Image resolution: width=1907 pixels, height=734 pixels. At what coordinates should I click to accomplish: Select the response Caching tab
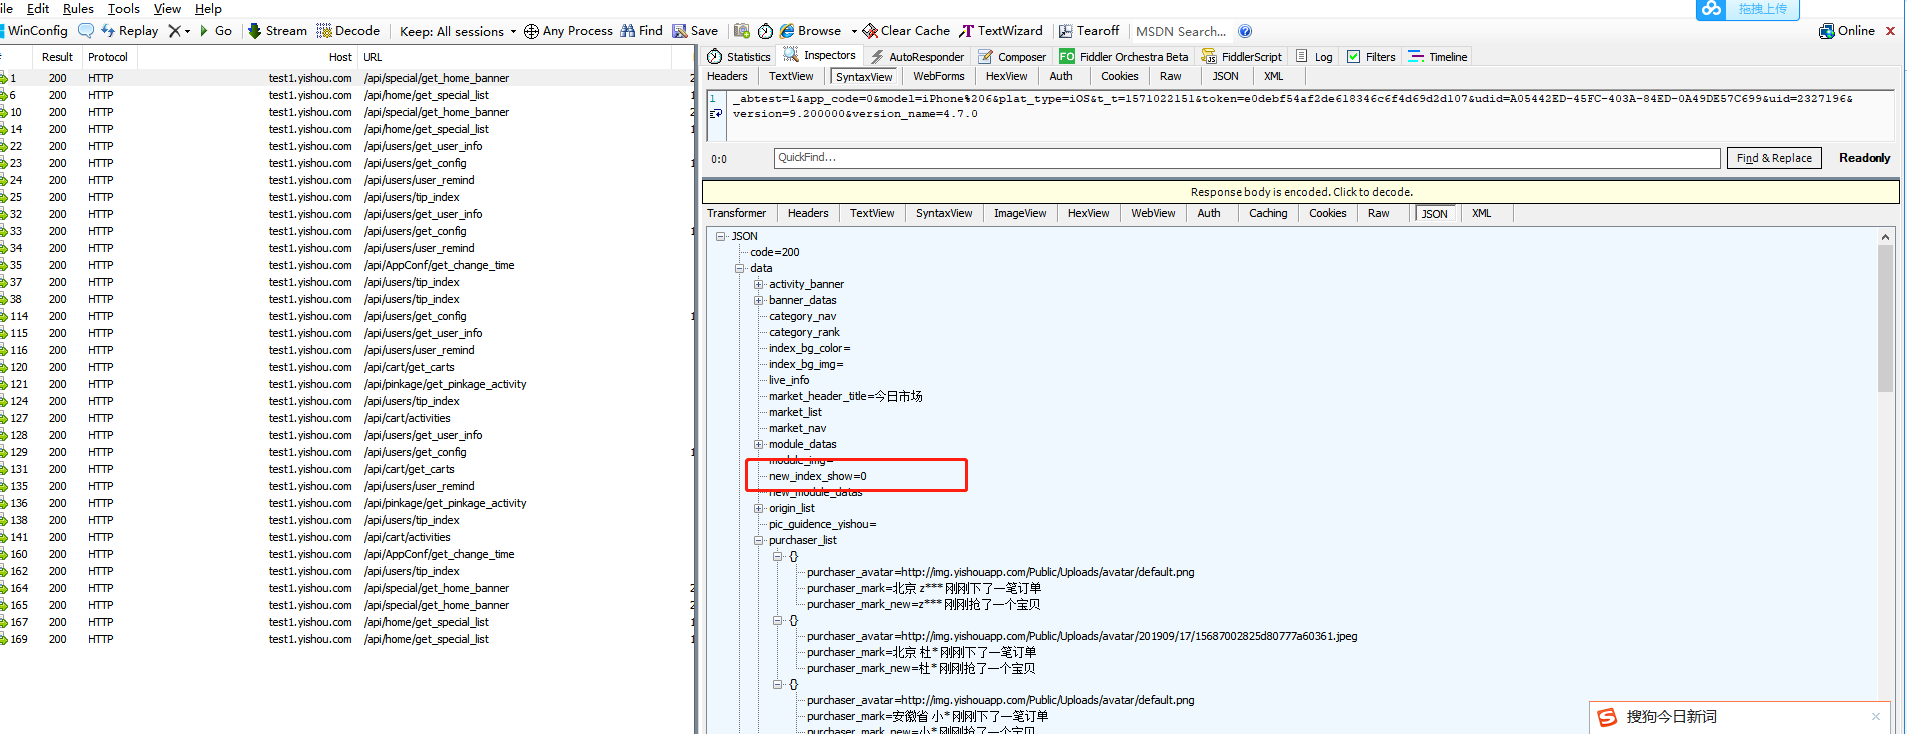coord(1268,213)
